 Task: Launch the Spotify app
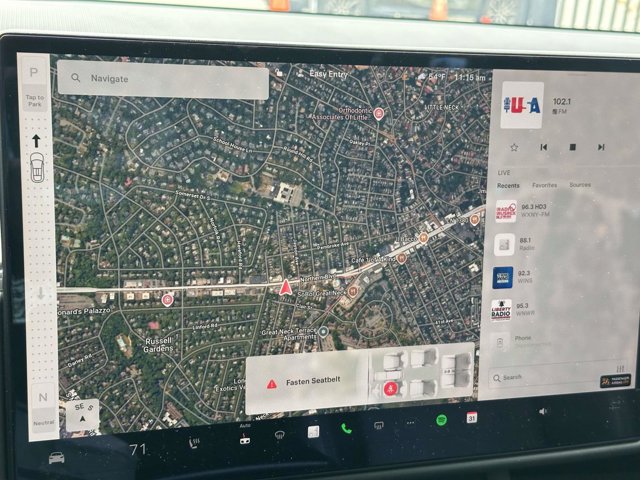coord(441,420)
